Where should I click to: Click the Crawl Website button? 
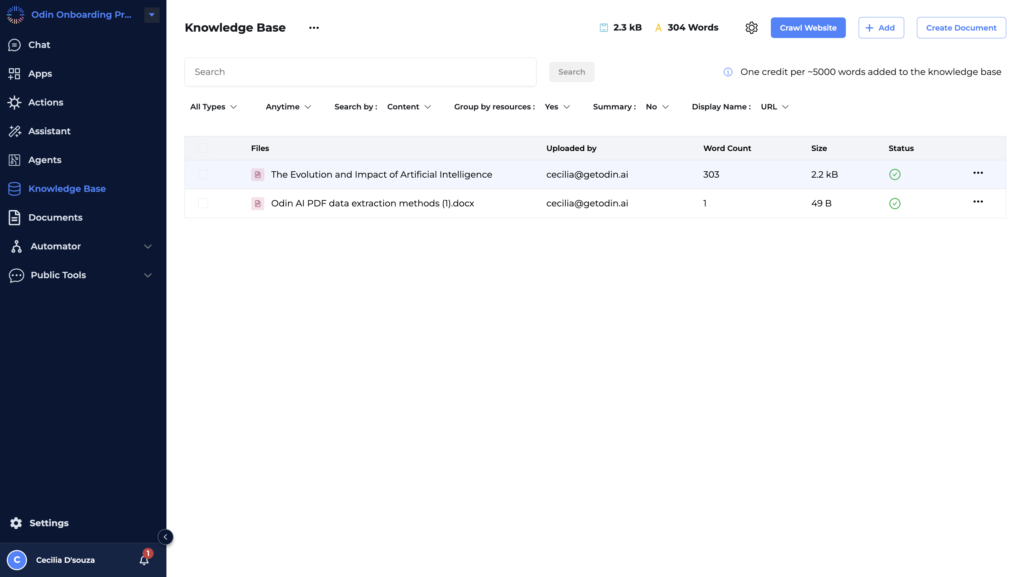[x=807, y=27]
